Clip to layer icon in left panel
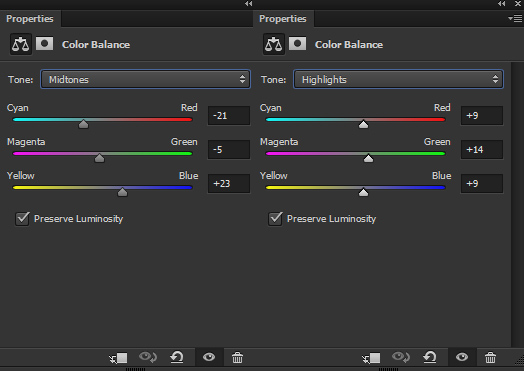 (118, 358)
